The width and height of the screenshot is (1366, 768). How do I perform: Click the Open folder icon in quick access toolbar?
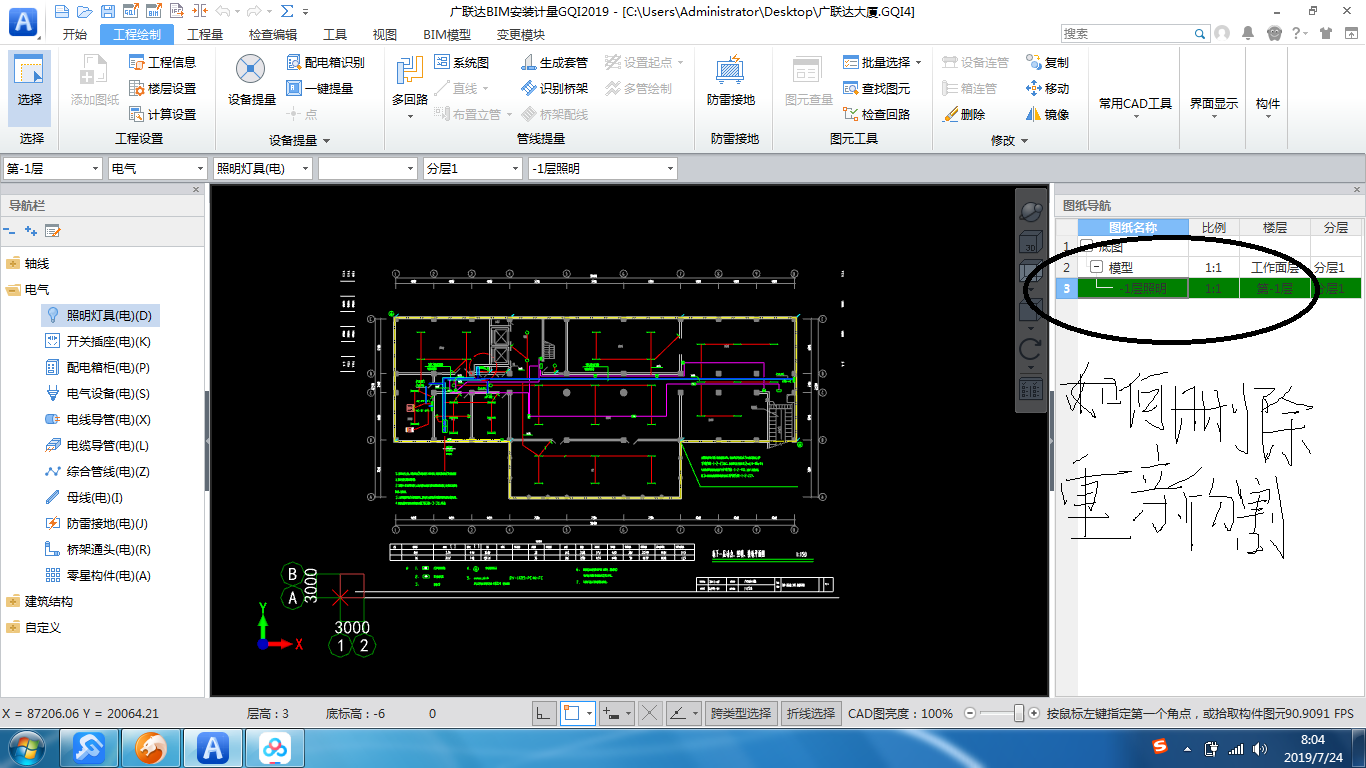tap(84, 11)
